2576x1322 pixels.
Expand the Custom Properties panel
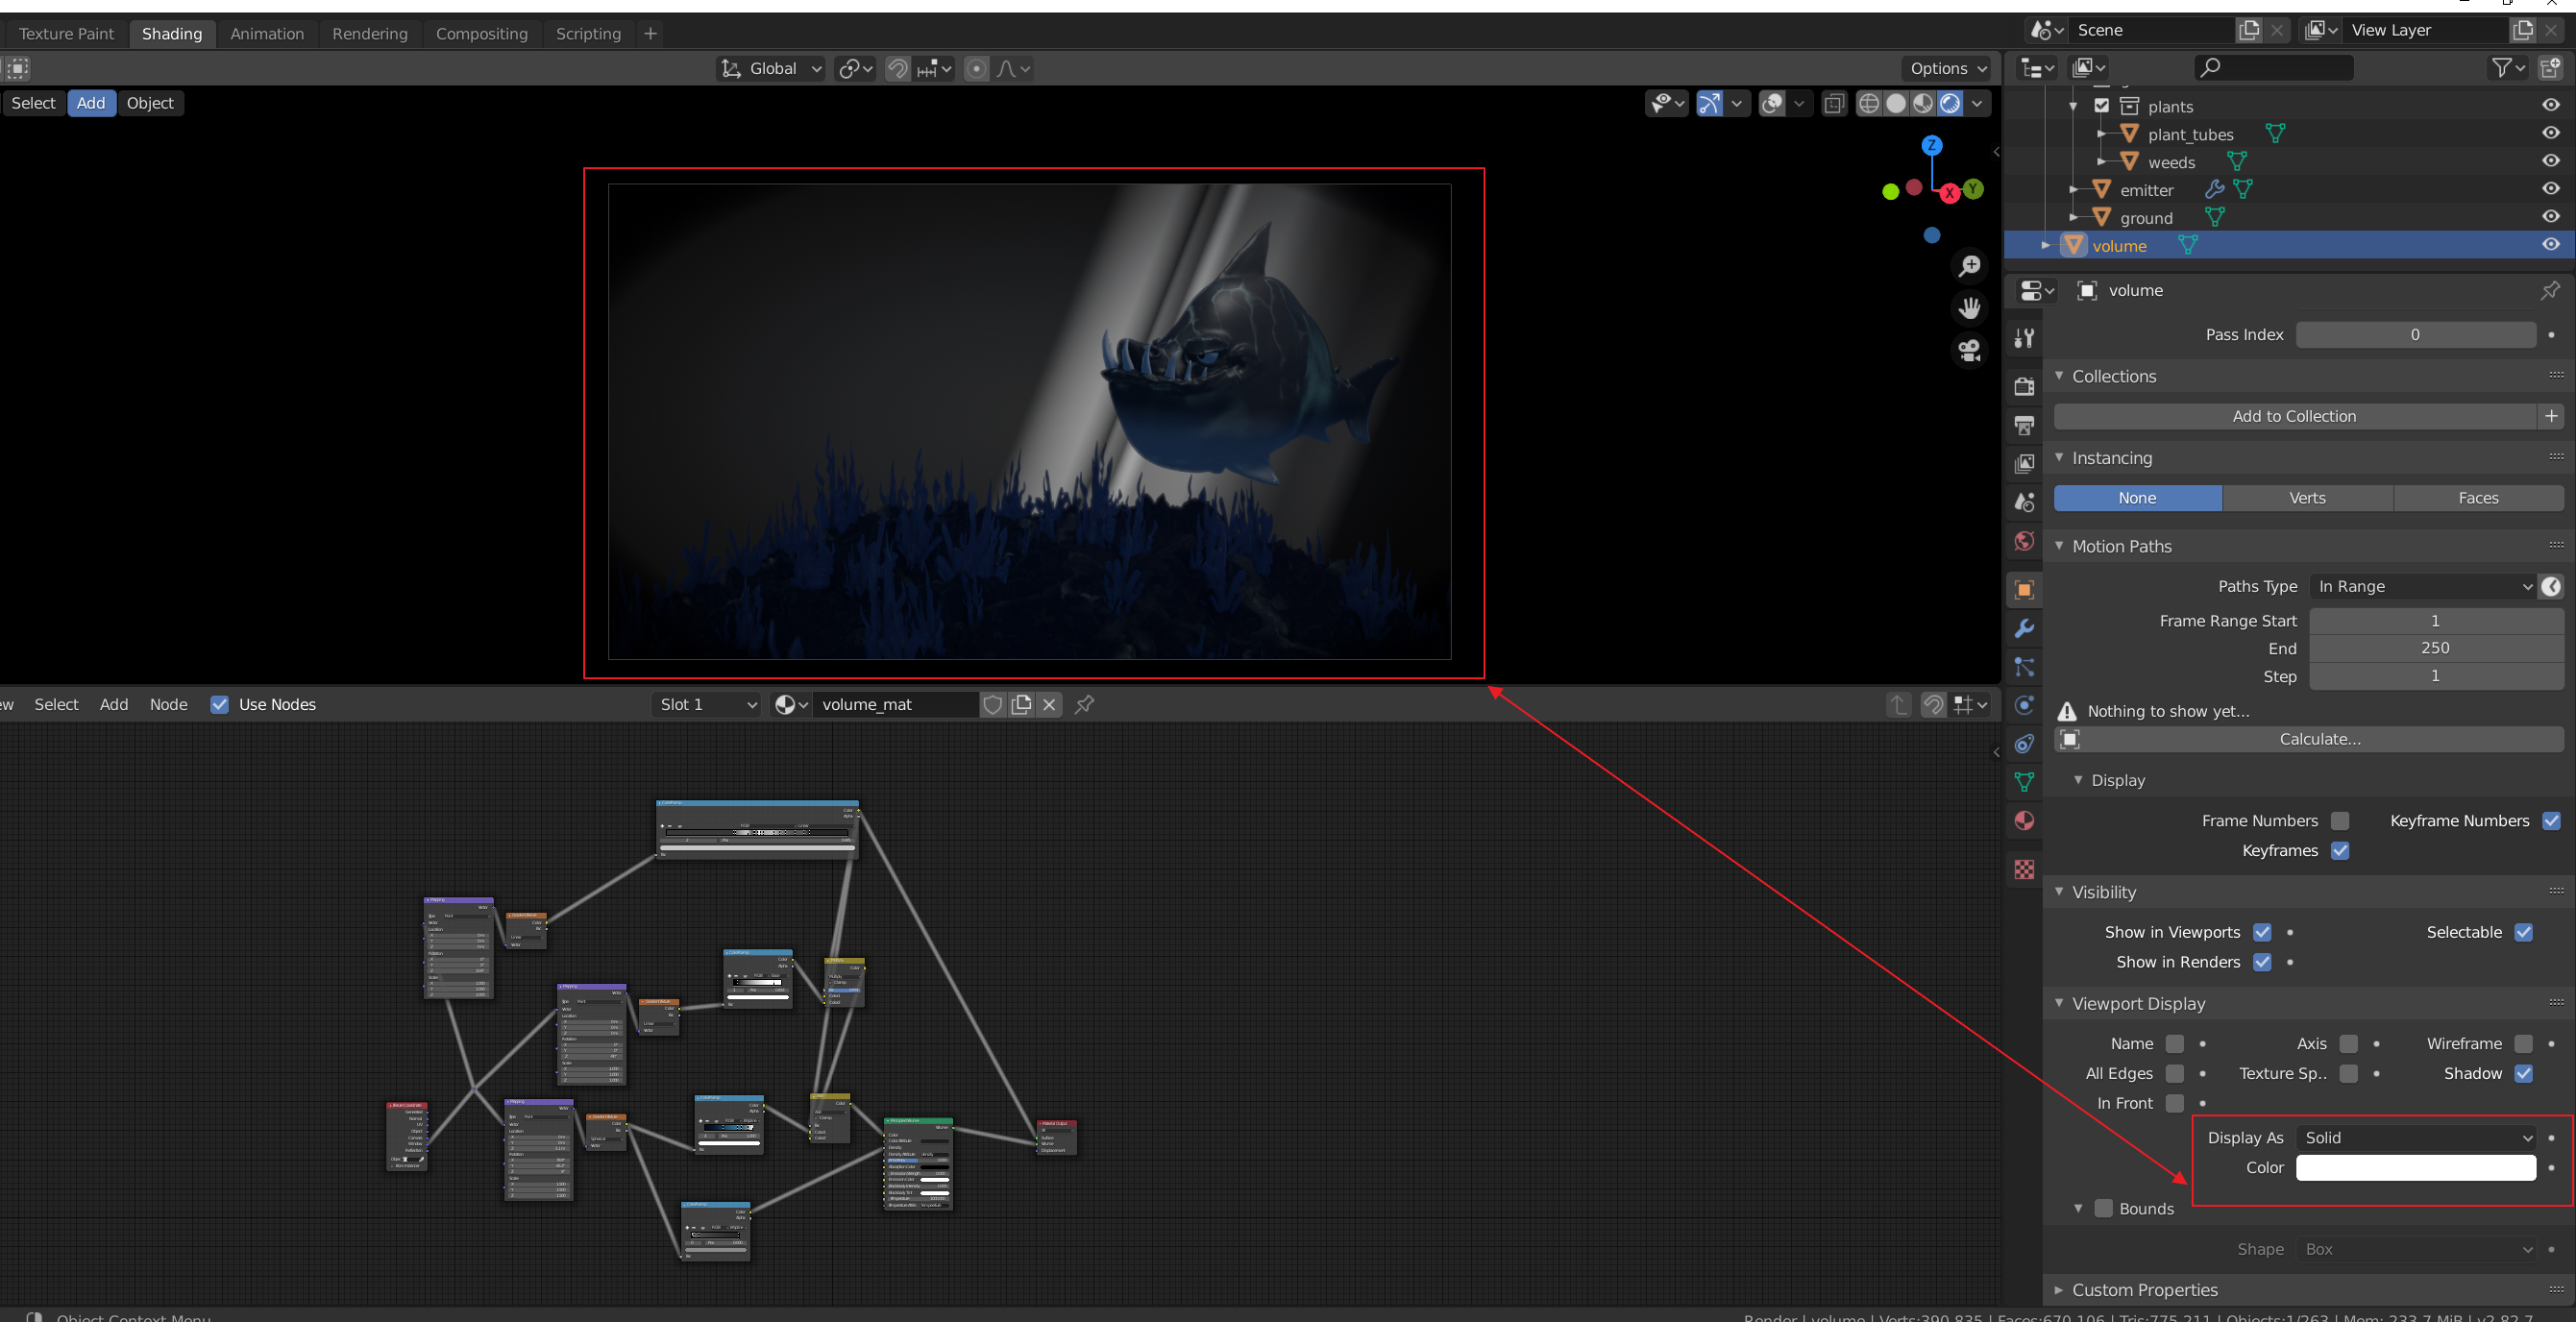tap(2144, 1289)
